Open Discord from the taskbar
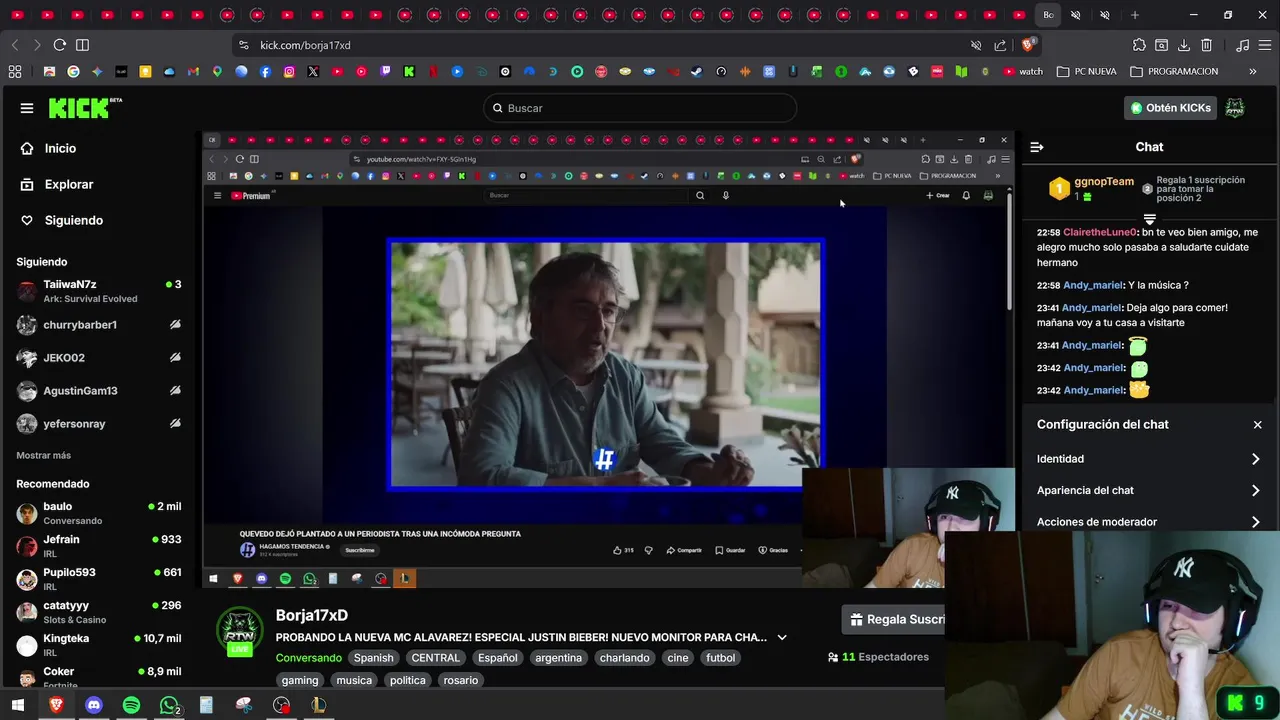Image resolution: width=1280 pixels, height=720 pixels. (94, 705)
